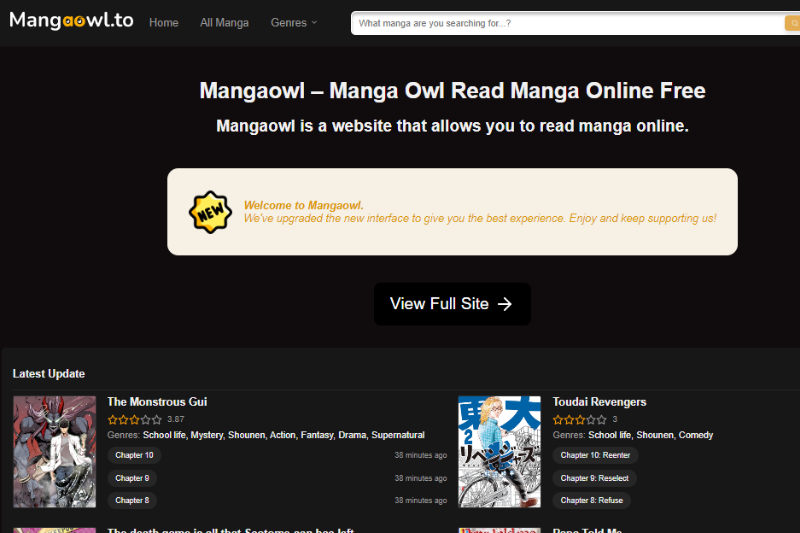Click the 'Welcome to Mangaowl.' text
Viewport: 800px width, 533px height.
(x=304, y=205)
